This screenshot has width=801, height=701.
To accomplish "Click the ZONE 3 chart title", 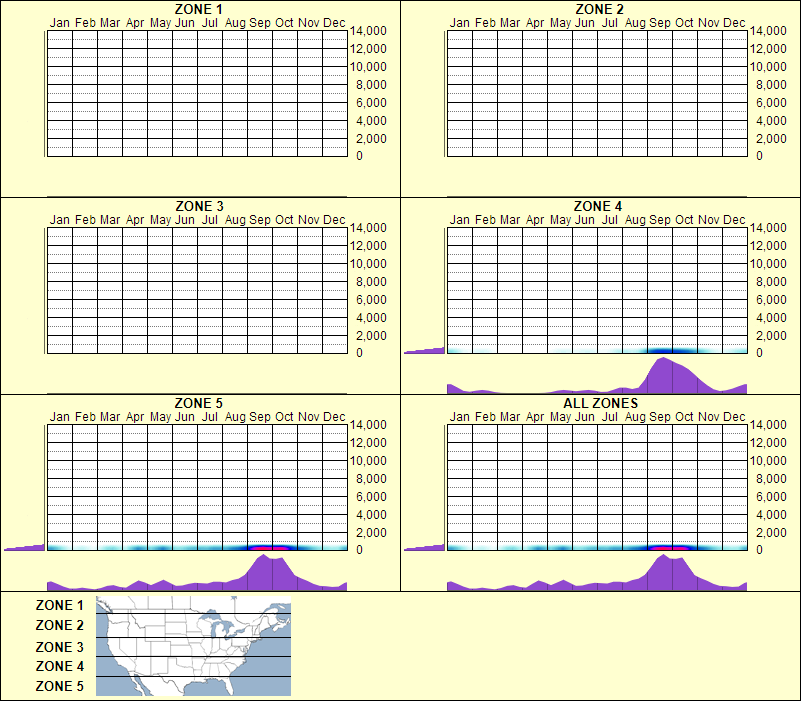I will [199, 206].
